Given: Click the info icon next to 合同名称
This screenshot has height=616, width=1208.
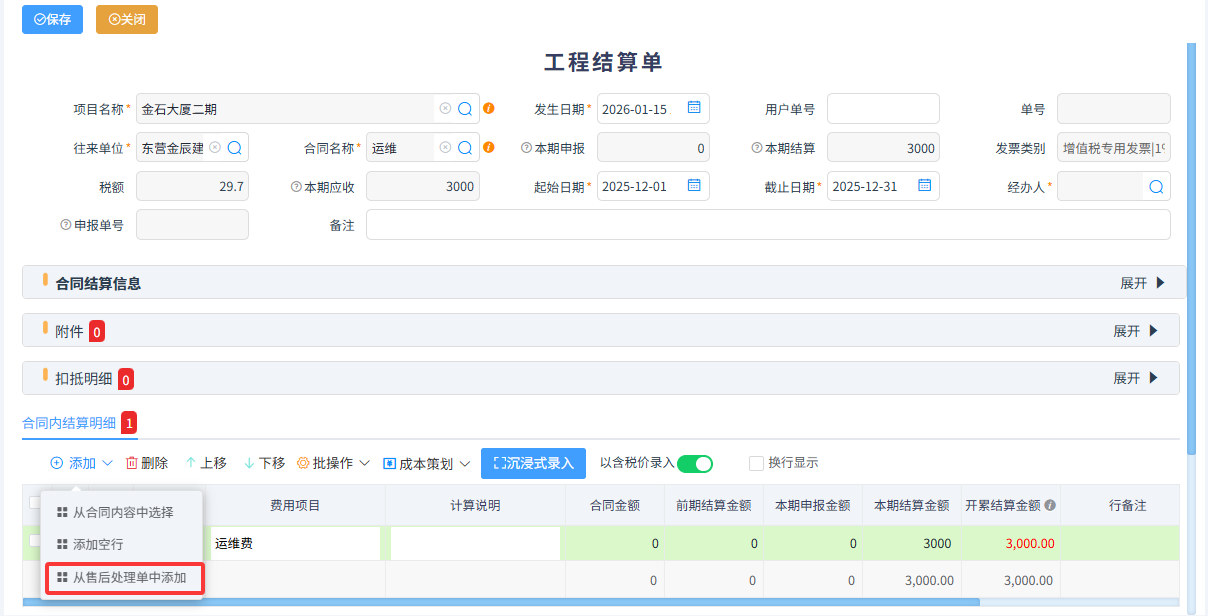Looking at the screenshot, I should coord(489,147).
